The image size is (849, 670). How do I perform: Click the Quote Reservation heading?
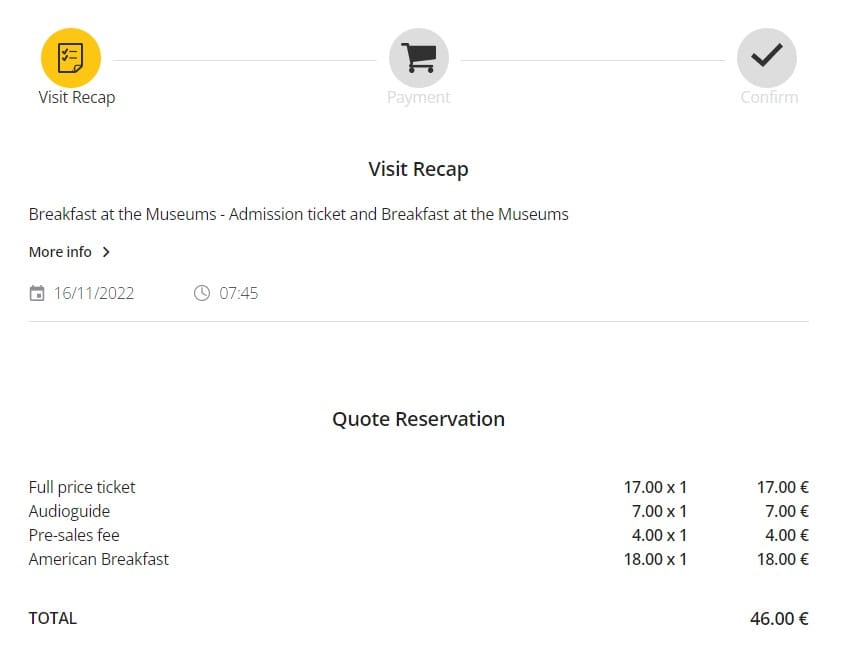(418, 419)
